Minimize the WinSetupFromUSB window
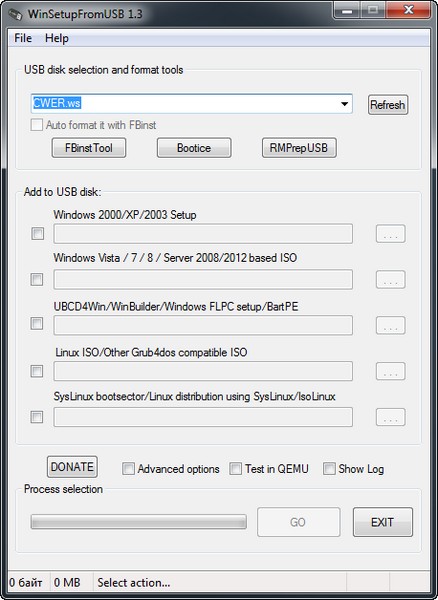The height and width of the screenshot is (600, 438). point(347,11)
